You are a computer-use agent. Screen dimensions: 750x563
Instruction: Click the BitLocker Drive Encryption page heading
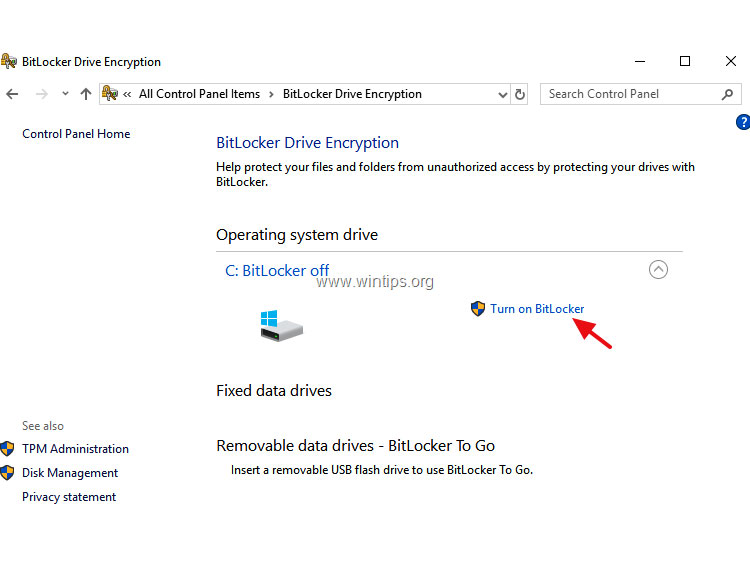[x=307, y=143]
